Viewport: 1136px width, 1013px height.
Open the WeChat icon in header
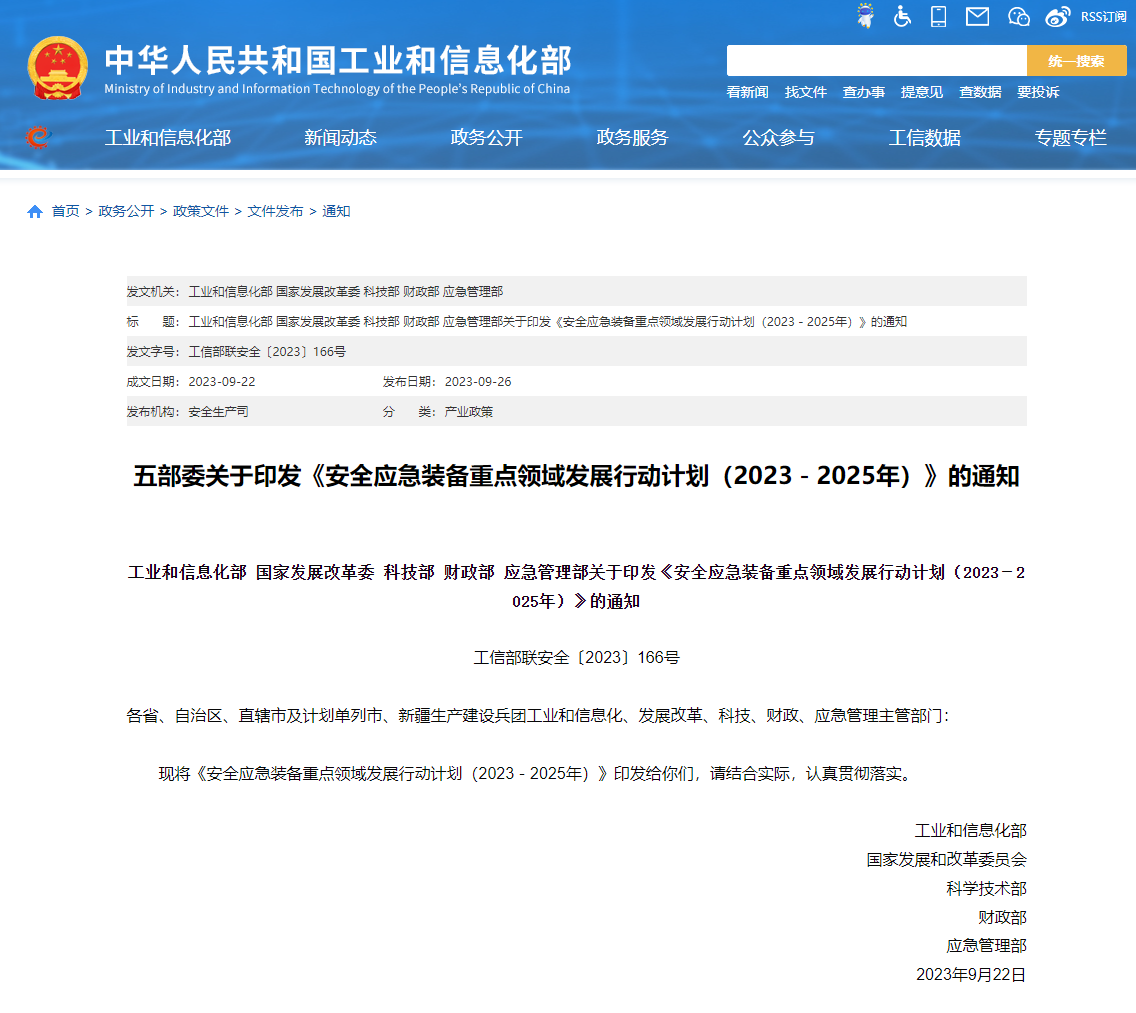tap(1019, 16)
